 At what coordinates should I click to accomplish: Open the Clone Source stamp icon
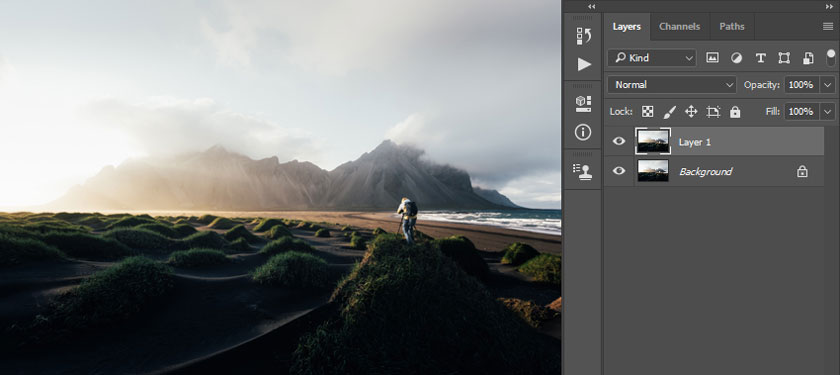583,171
